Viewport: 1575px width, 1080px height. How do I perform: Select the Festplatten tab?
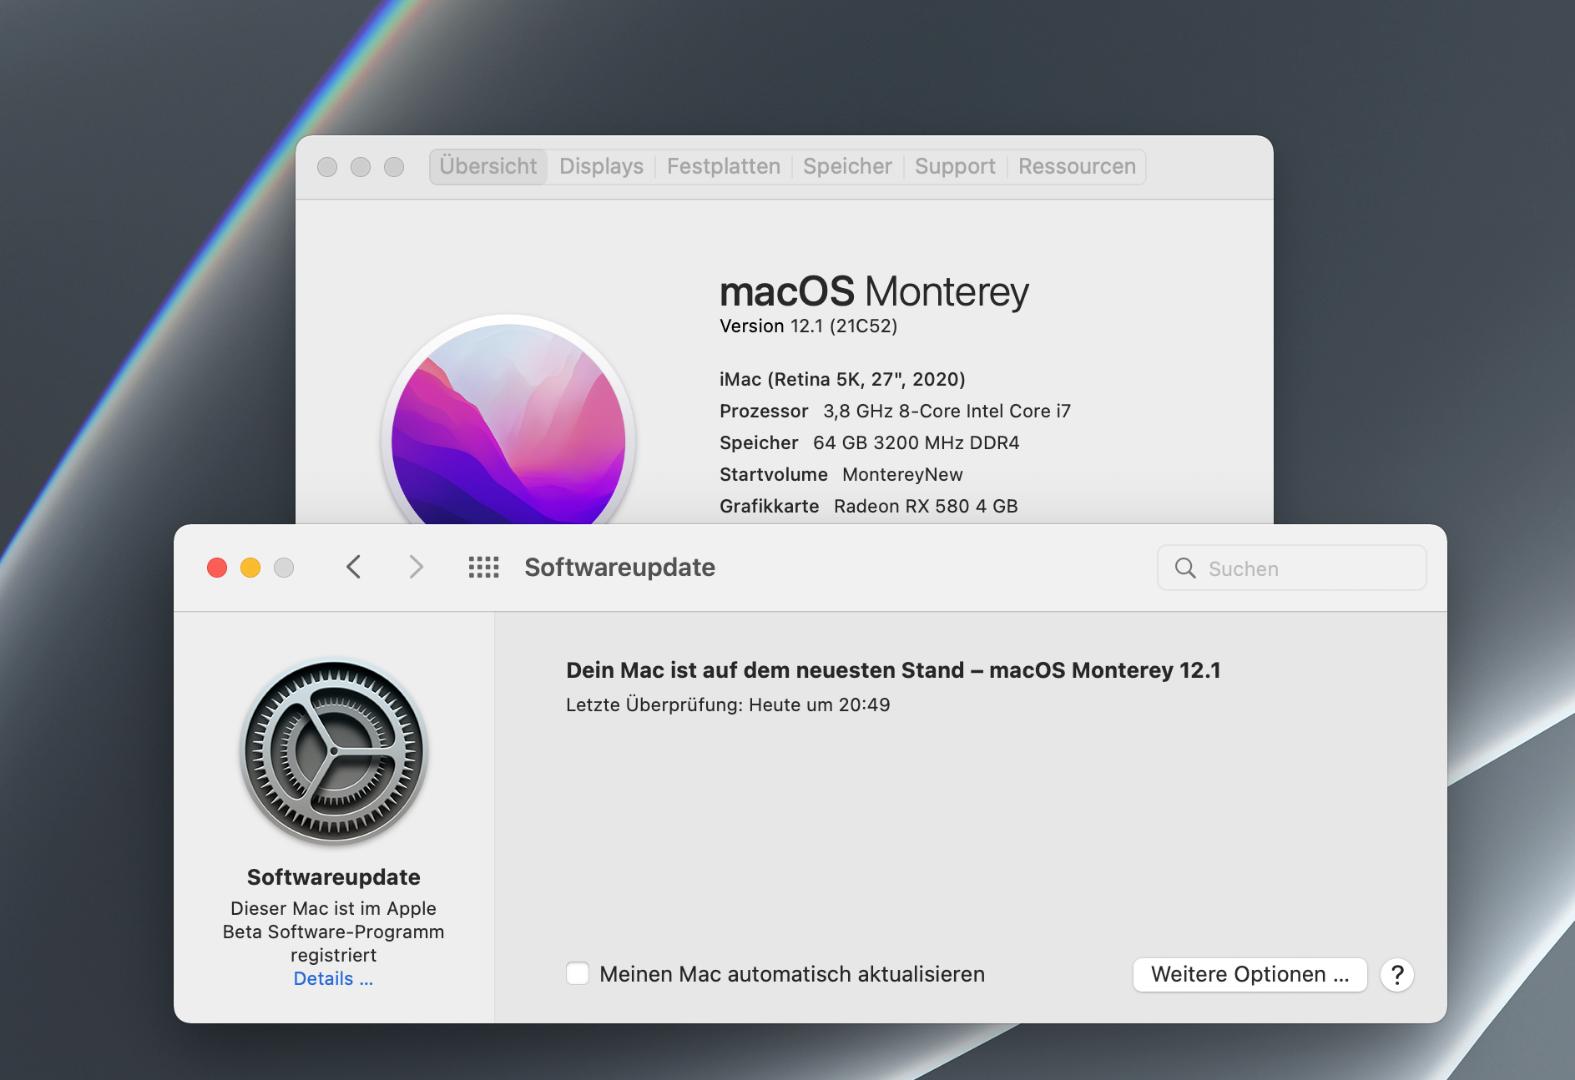723,166
